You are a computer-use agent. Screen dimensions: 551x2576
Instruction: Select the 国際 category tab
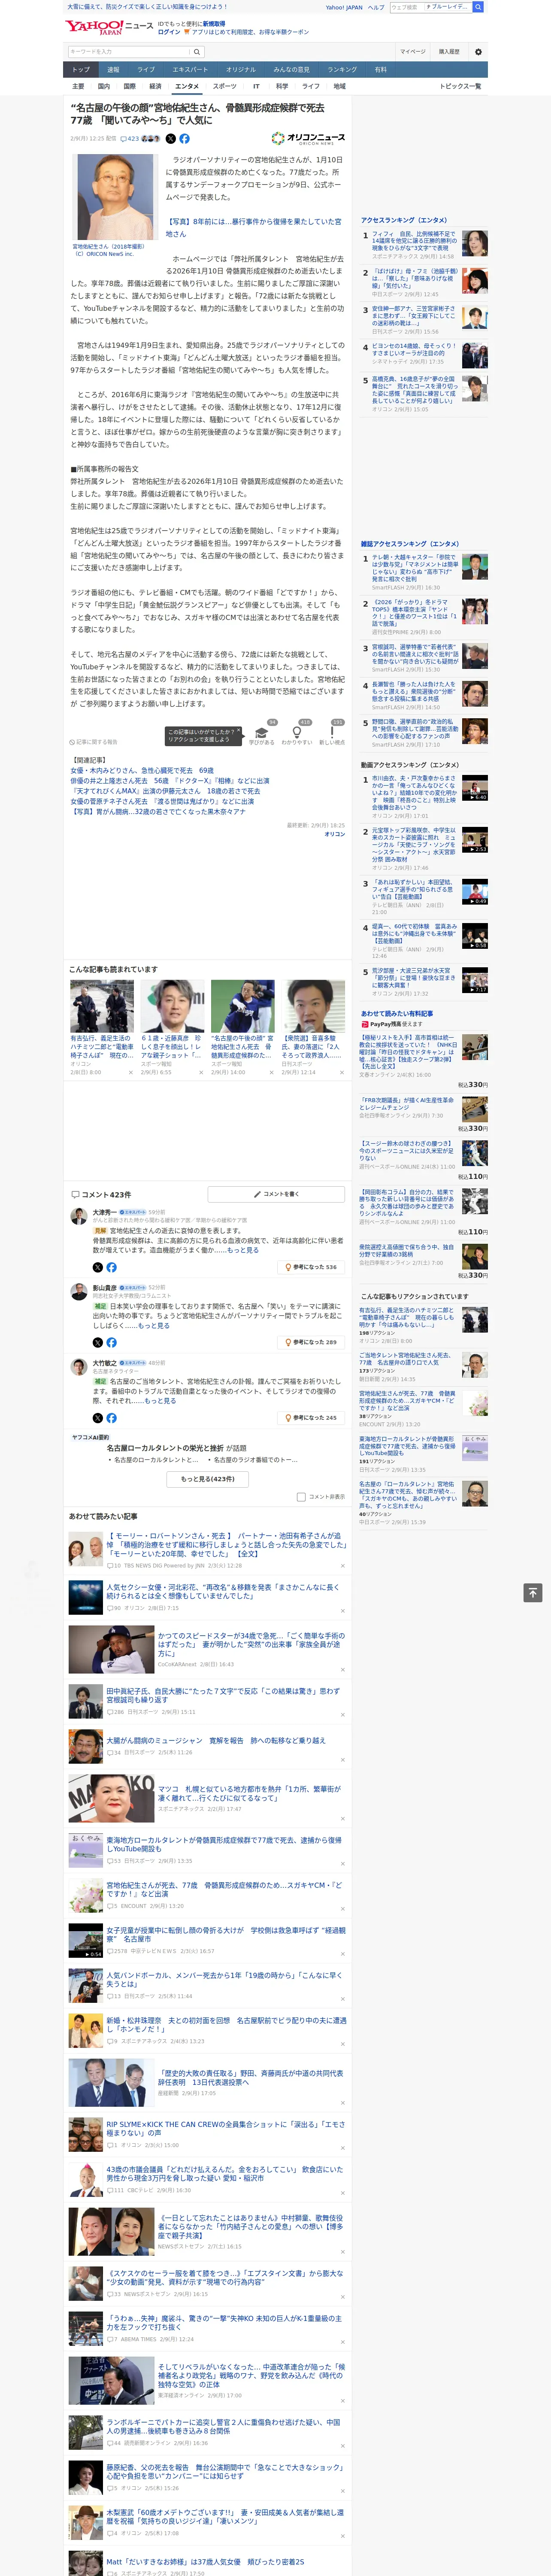tap(129, 86)
